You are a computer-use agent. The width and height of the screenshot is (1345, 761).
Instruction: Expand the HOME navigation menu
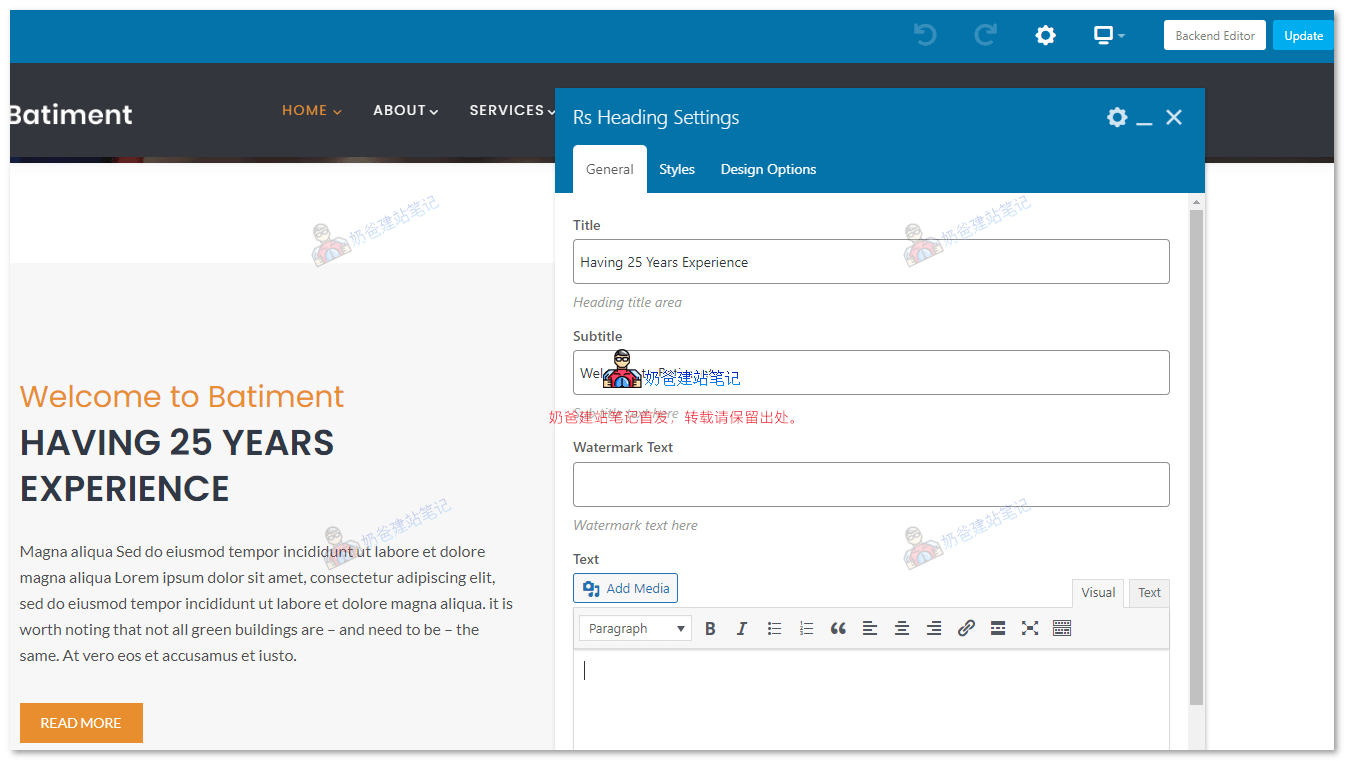click(x=311, y=111)
